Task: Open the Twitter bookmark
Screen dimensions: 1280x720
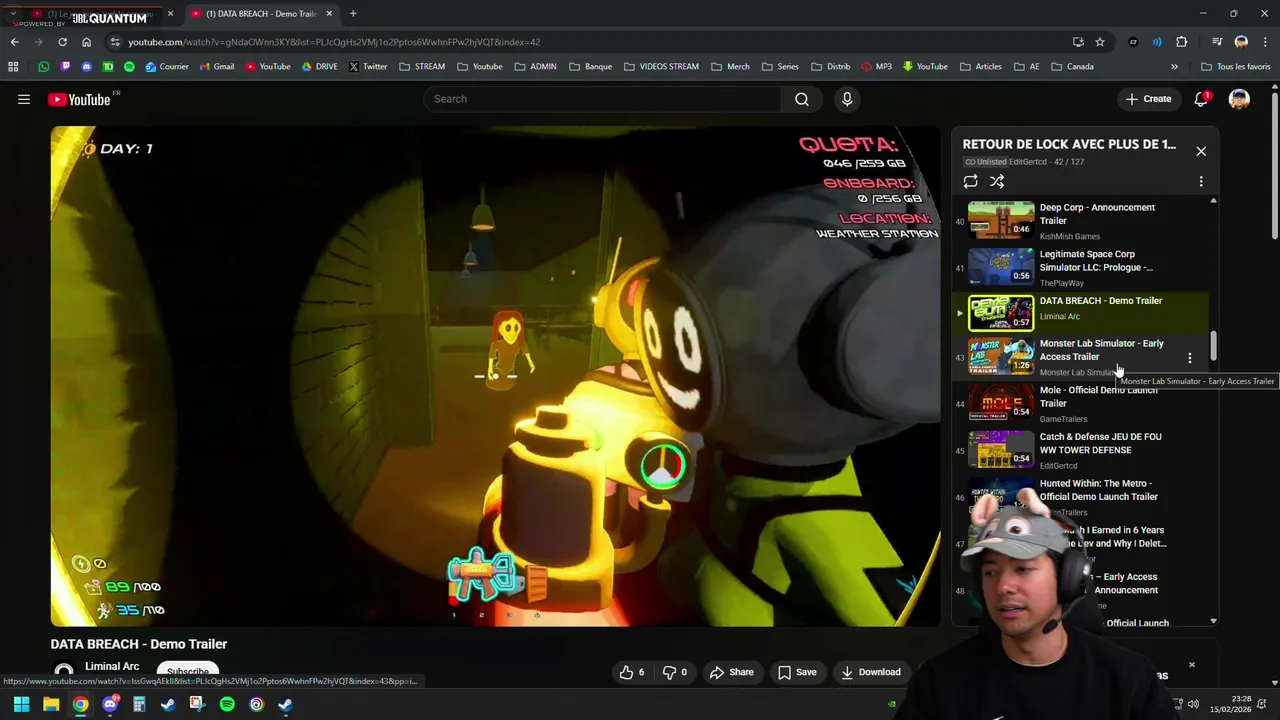Action: tap(367, 67)
